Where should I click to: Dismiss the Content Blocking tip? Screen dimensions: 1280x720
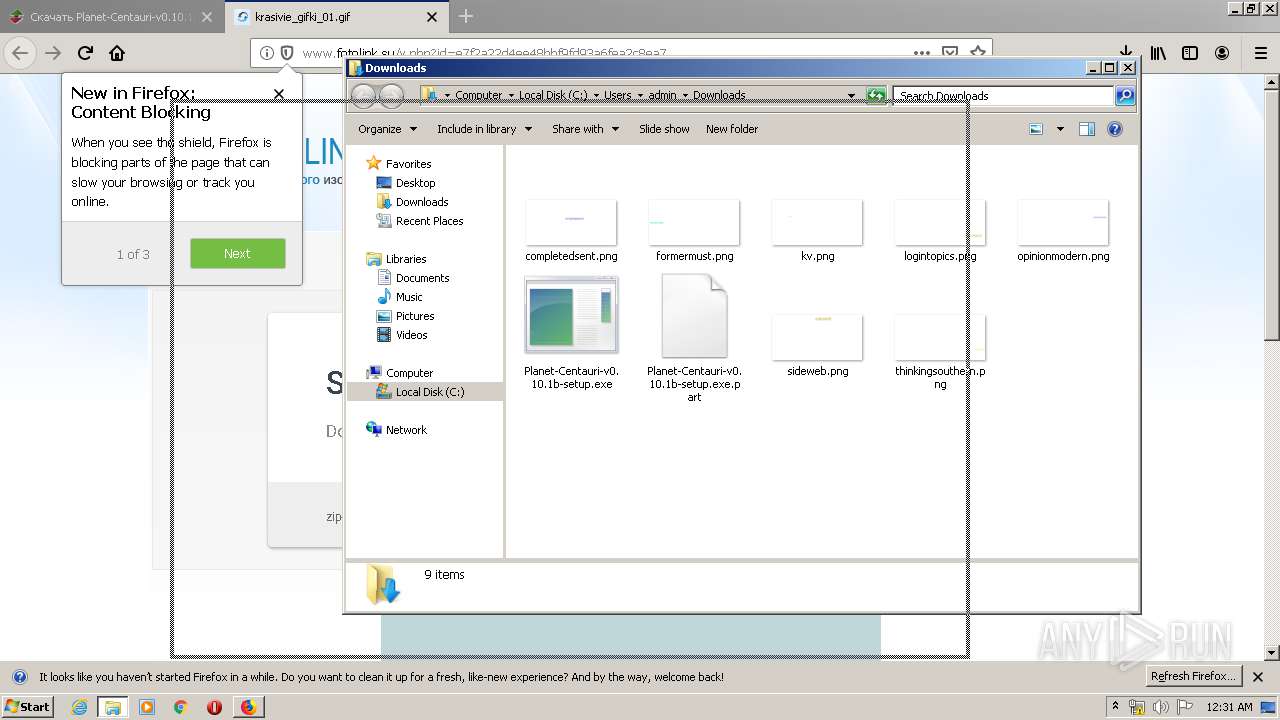279,94
